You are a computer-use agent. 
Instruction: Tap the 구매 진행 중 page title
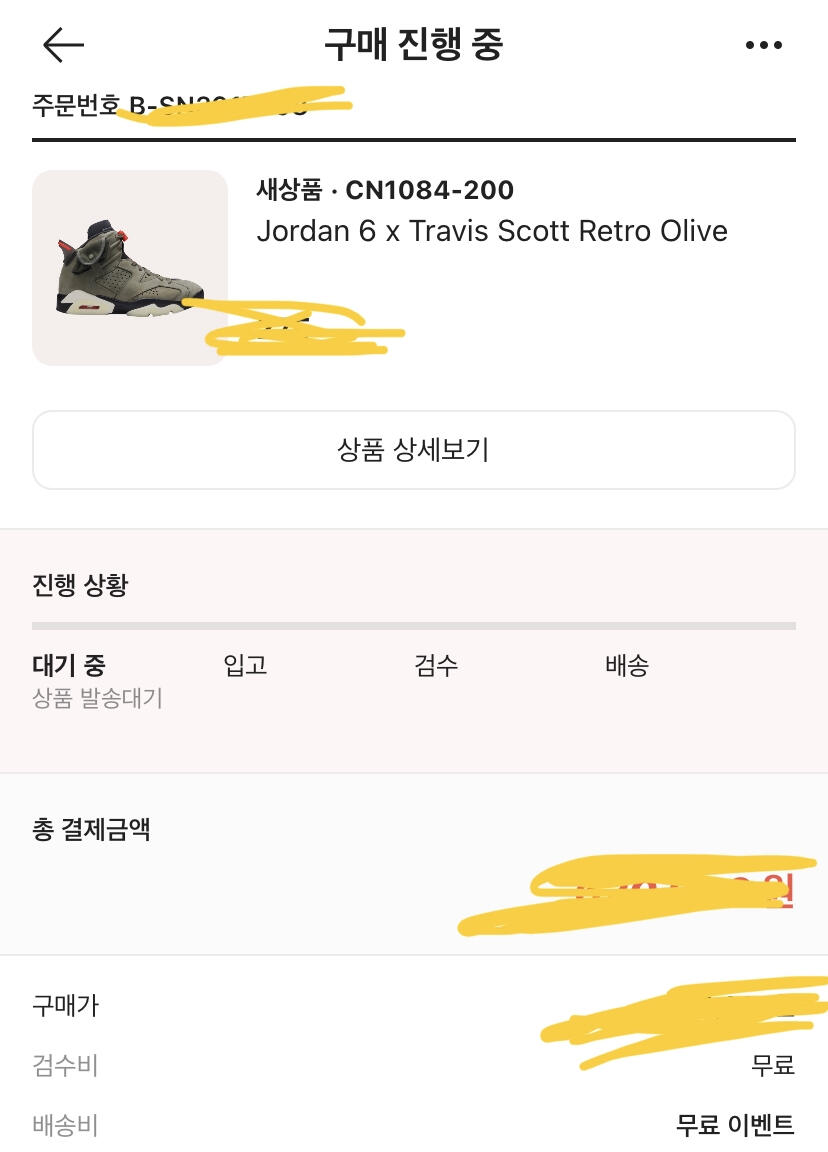[414, 44]
